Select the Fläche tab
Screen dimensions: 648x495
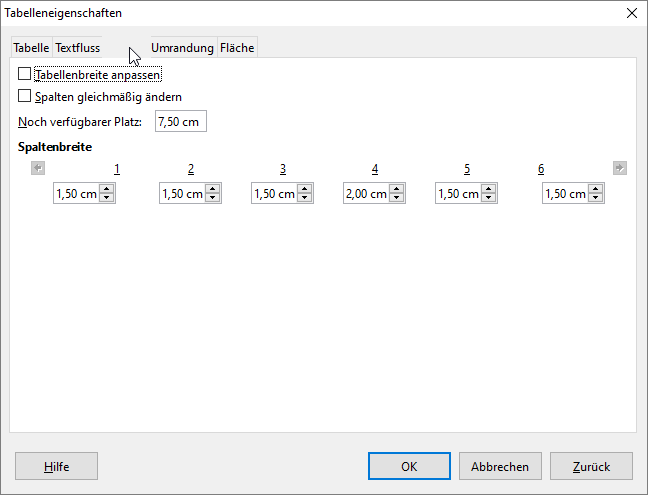pyautogui.click(x=237, y=48)
